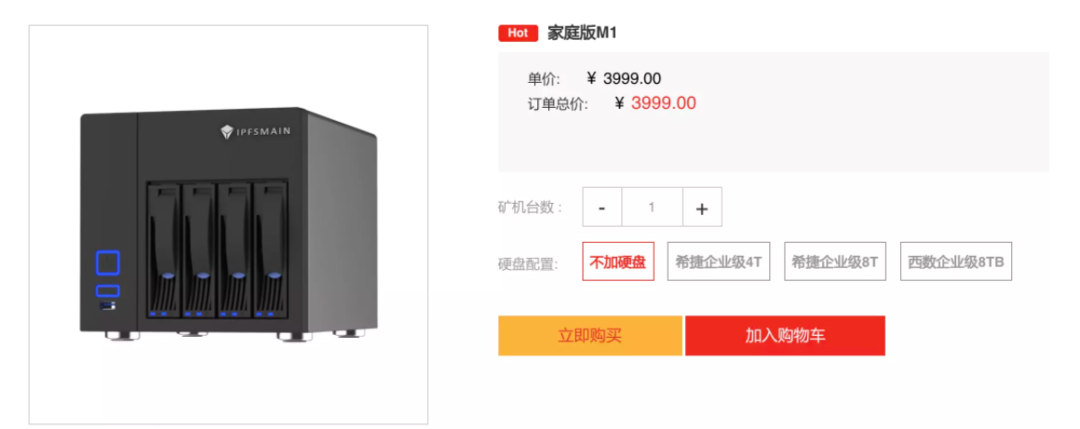Click the IPFSMAIN logo on the device
Viewport: 1080px width, 429px height.
(x=255, y=132)
